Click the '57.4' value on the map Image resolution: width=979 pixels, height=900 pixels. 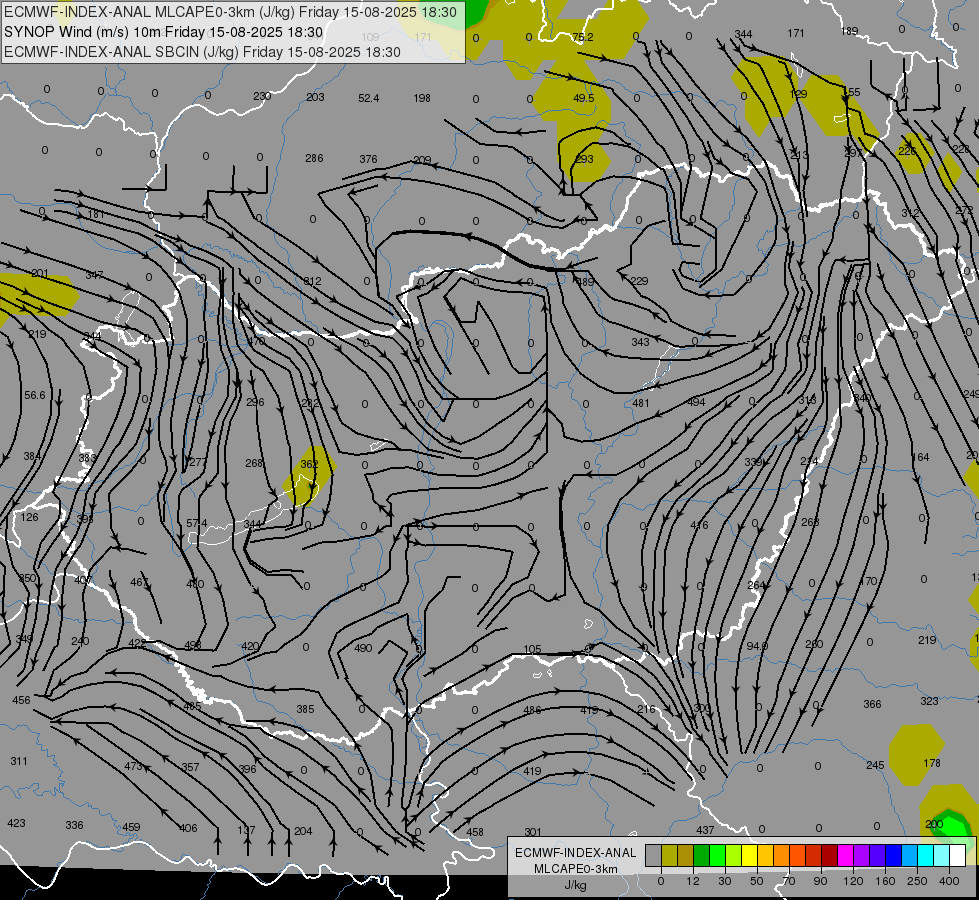click(197, 523)
